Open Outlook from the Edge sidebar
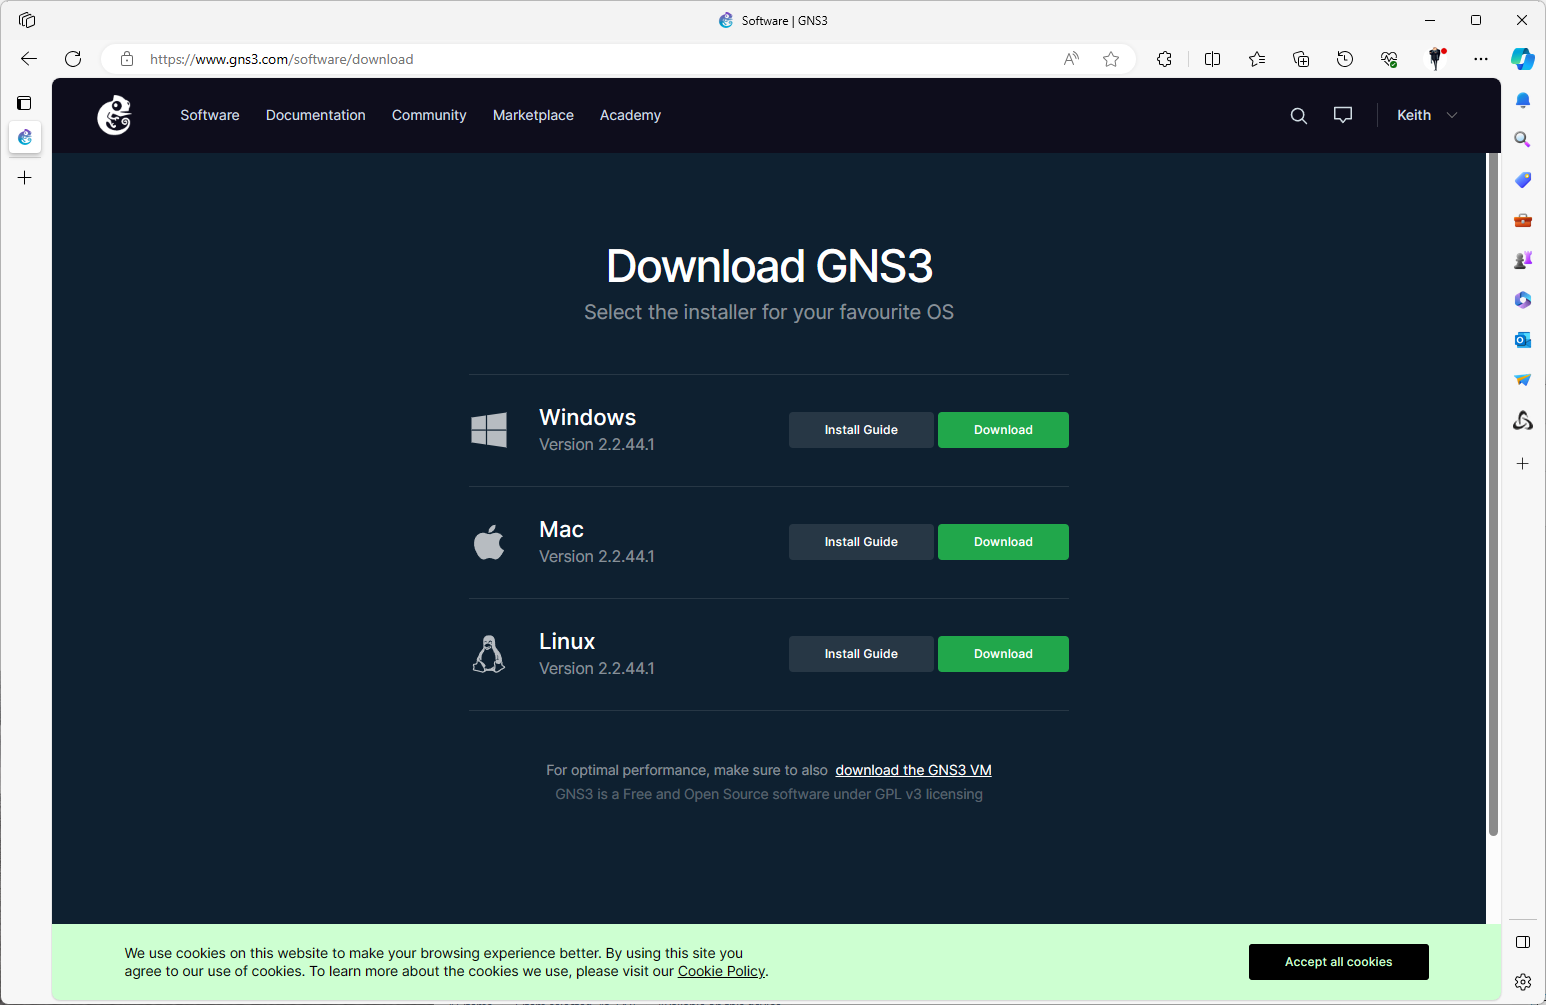1546x1005 pixels. point(1523,340)
